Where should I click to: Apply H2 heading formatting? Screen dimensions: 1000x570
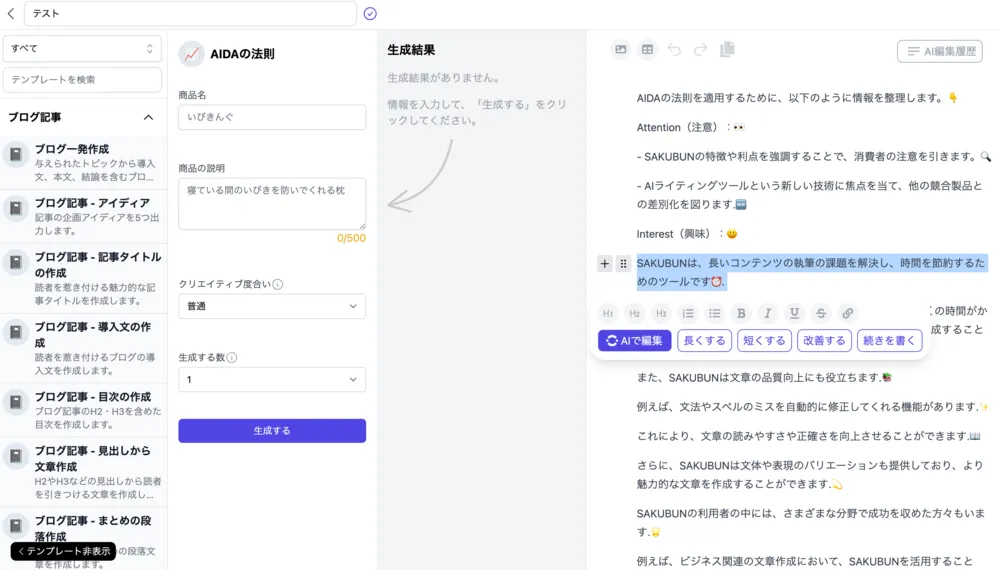635,313
